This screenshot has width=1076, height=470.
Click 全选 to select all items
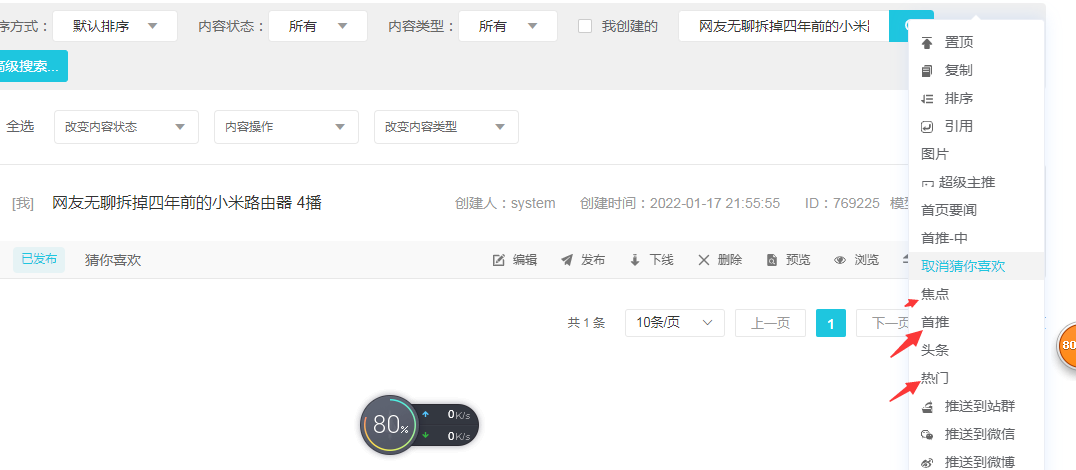click(20, 127)
